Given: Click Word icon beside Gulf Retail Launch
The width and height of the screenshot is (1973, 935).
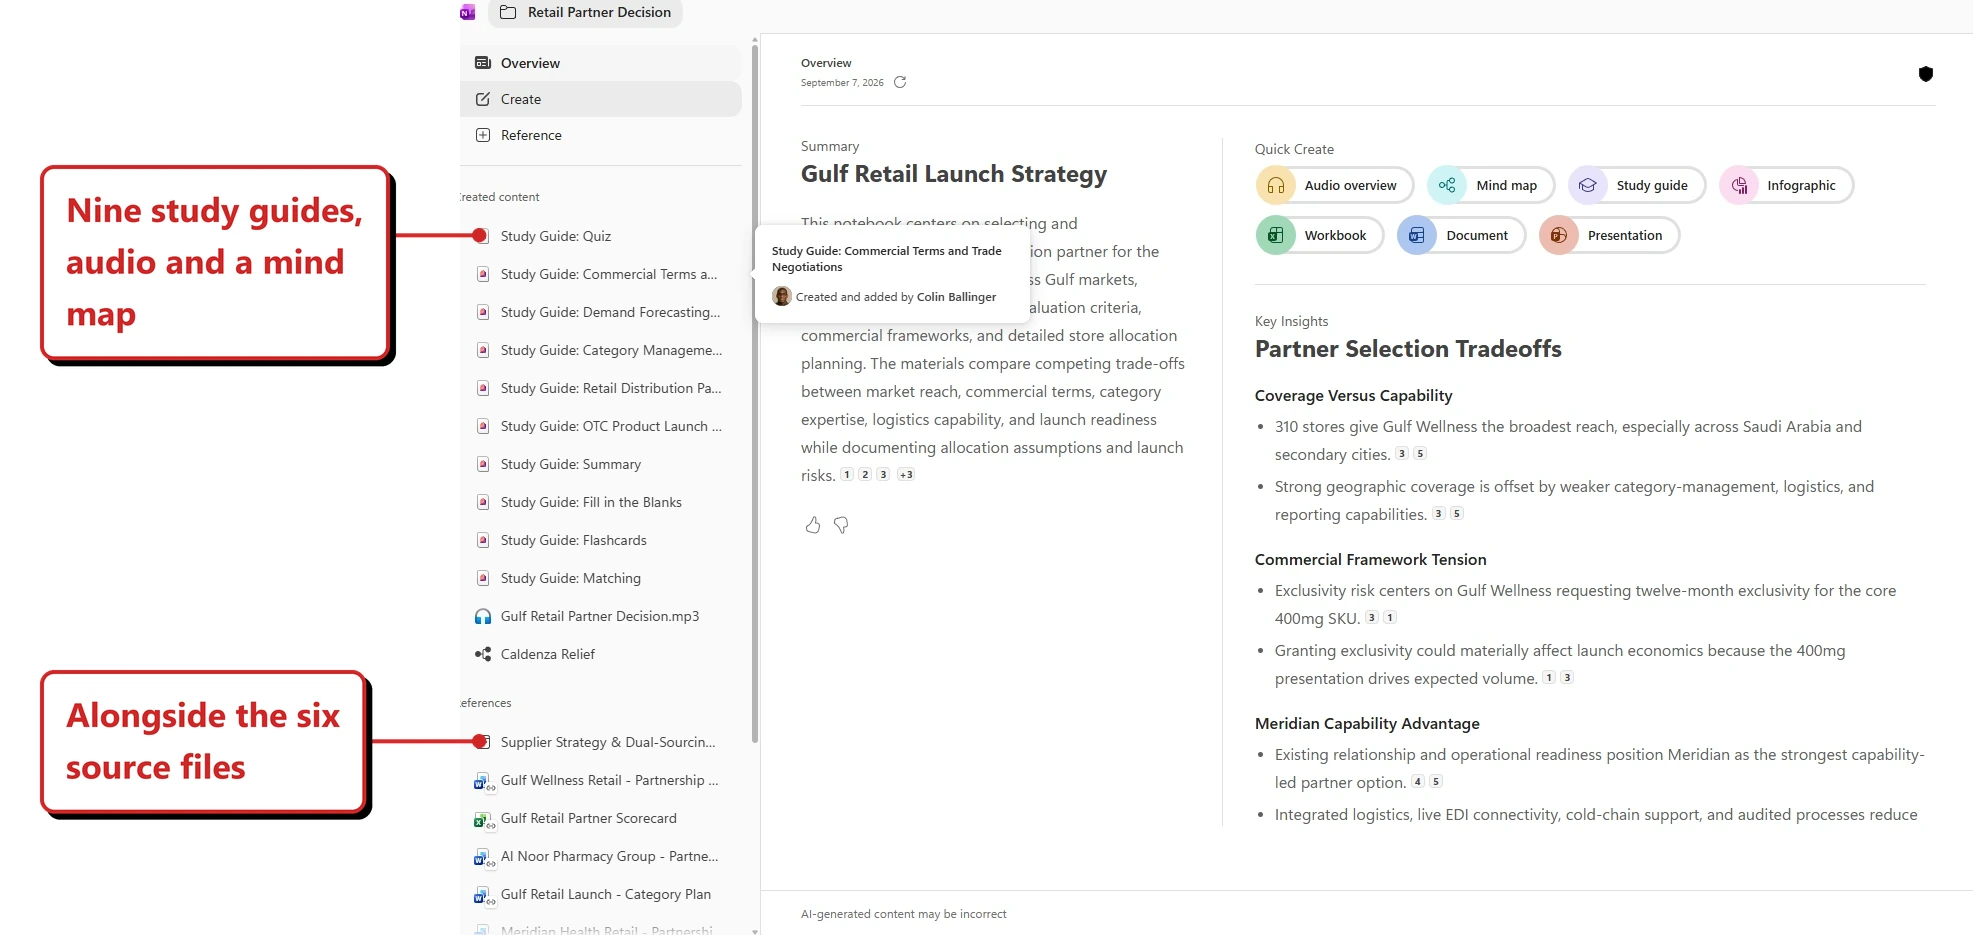Looking at the screenshot, I should pos(484,895).
